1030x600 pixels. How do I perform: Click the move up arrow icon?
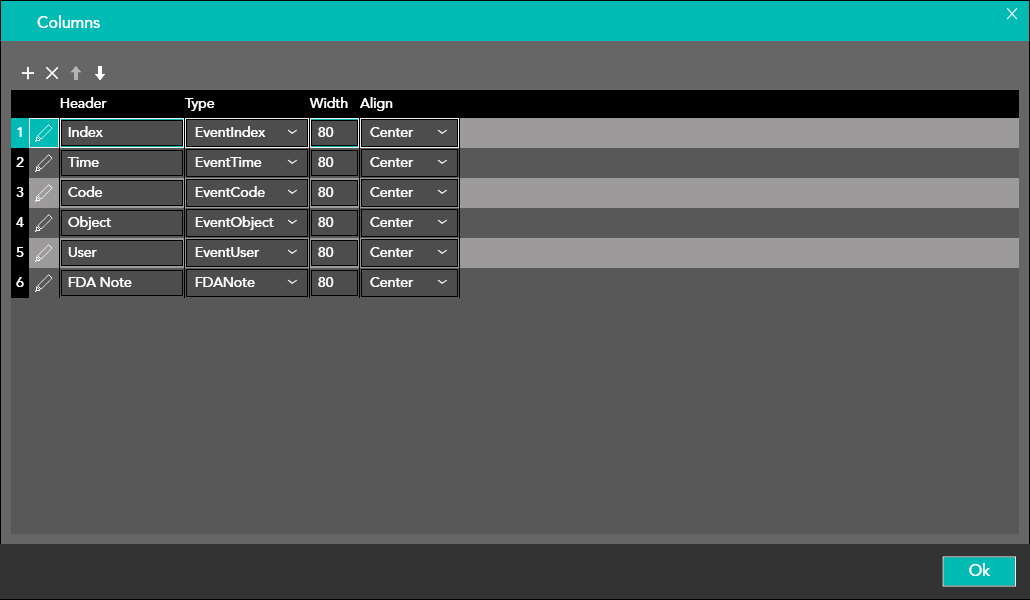tap(76, 73)
